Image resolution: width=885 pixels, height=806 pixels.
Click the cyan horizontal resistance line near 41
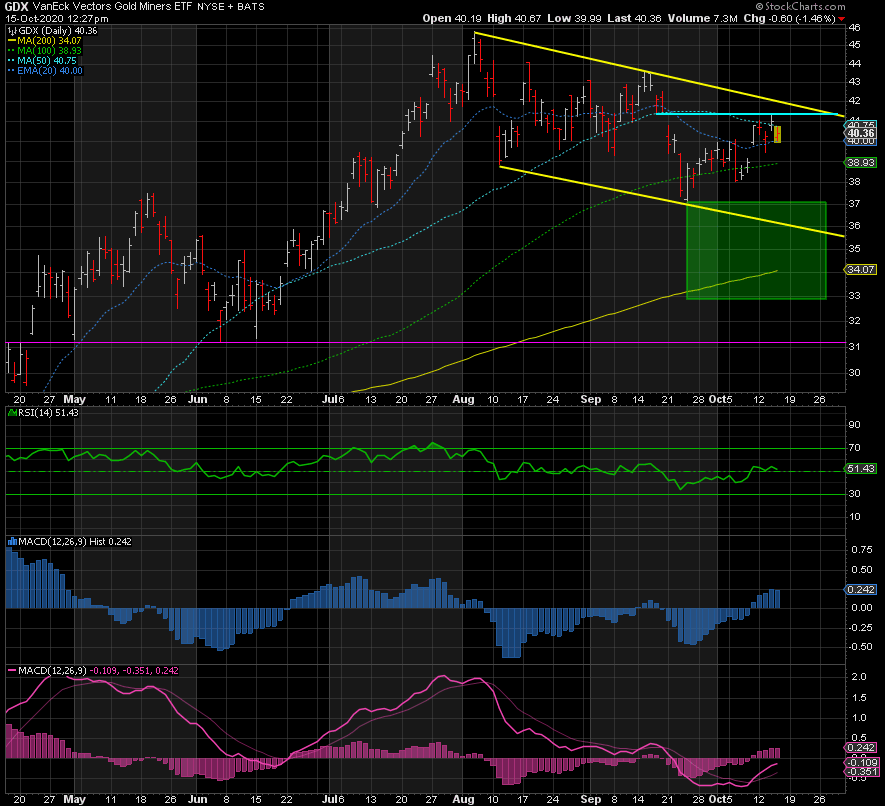pos(747,114)
